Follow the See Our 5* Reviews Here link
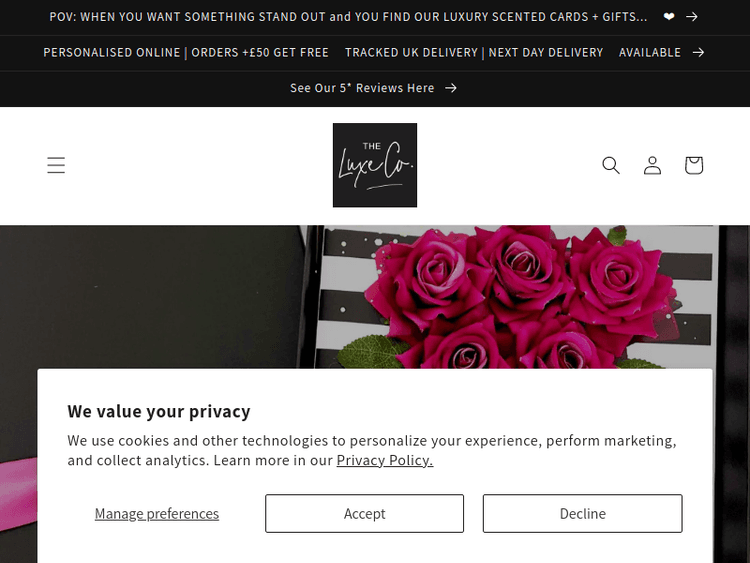This screenshot has width=750, height=563. 362,88
